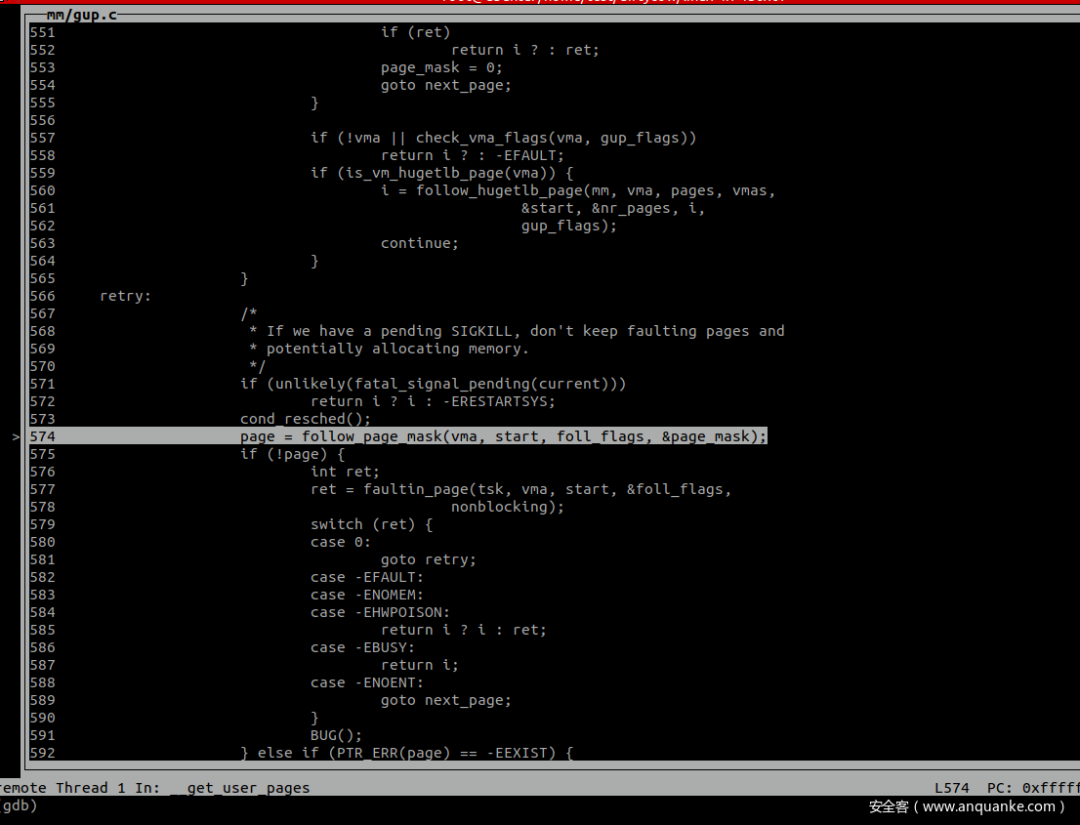This screenshot has height=825, width=1080.
Task: Select line 551 'if (ret)'
Action: (x=415, y=32)
